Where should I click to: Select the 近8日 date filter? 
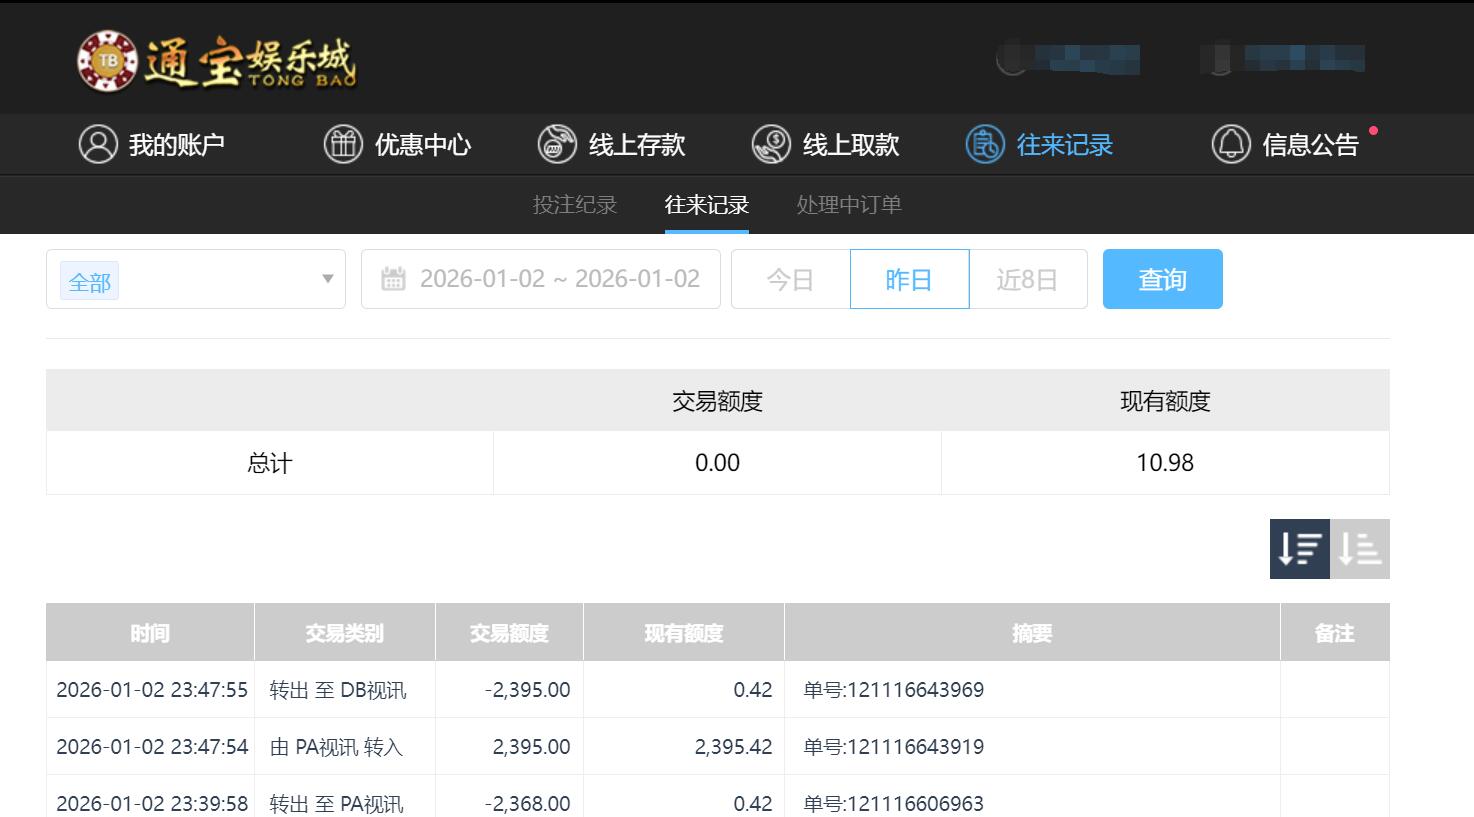click(x=1029, y=279)
